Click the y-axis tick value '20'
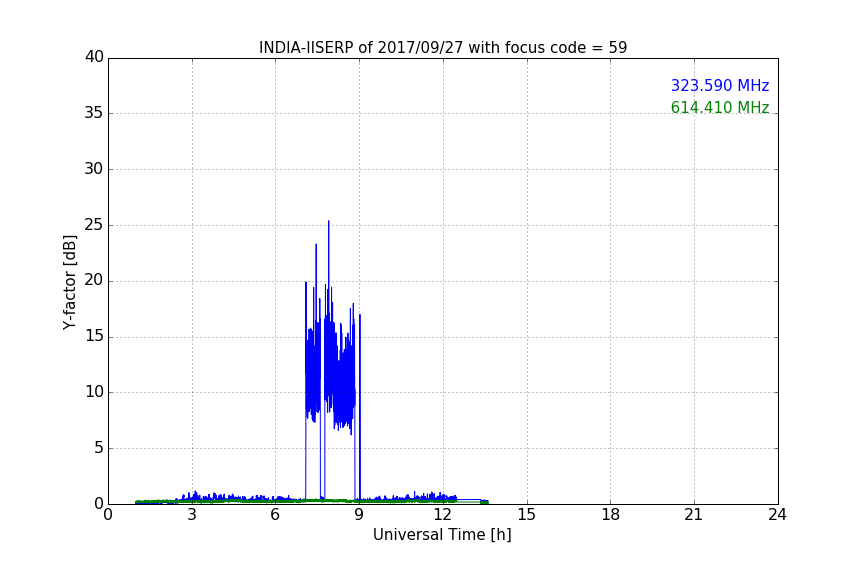 pos(94,281)
